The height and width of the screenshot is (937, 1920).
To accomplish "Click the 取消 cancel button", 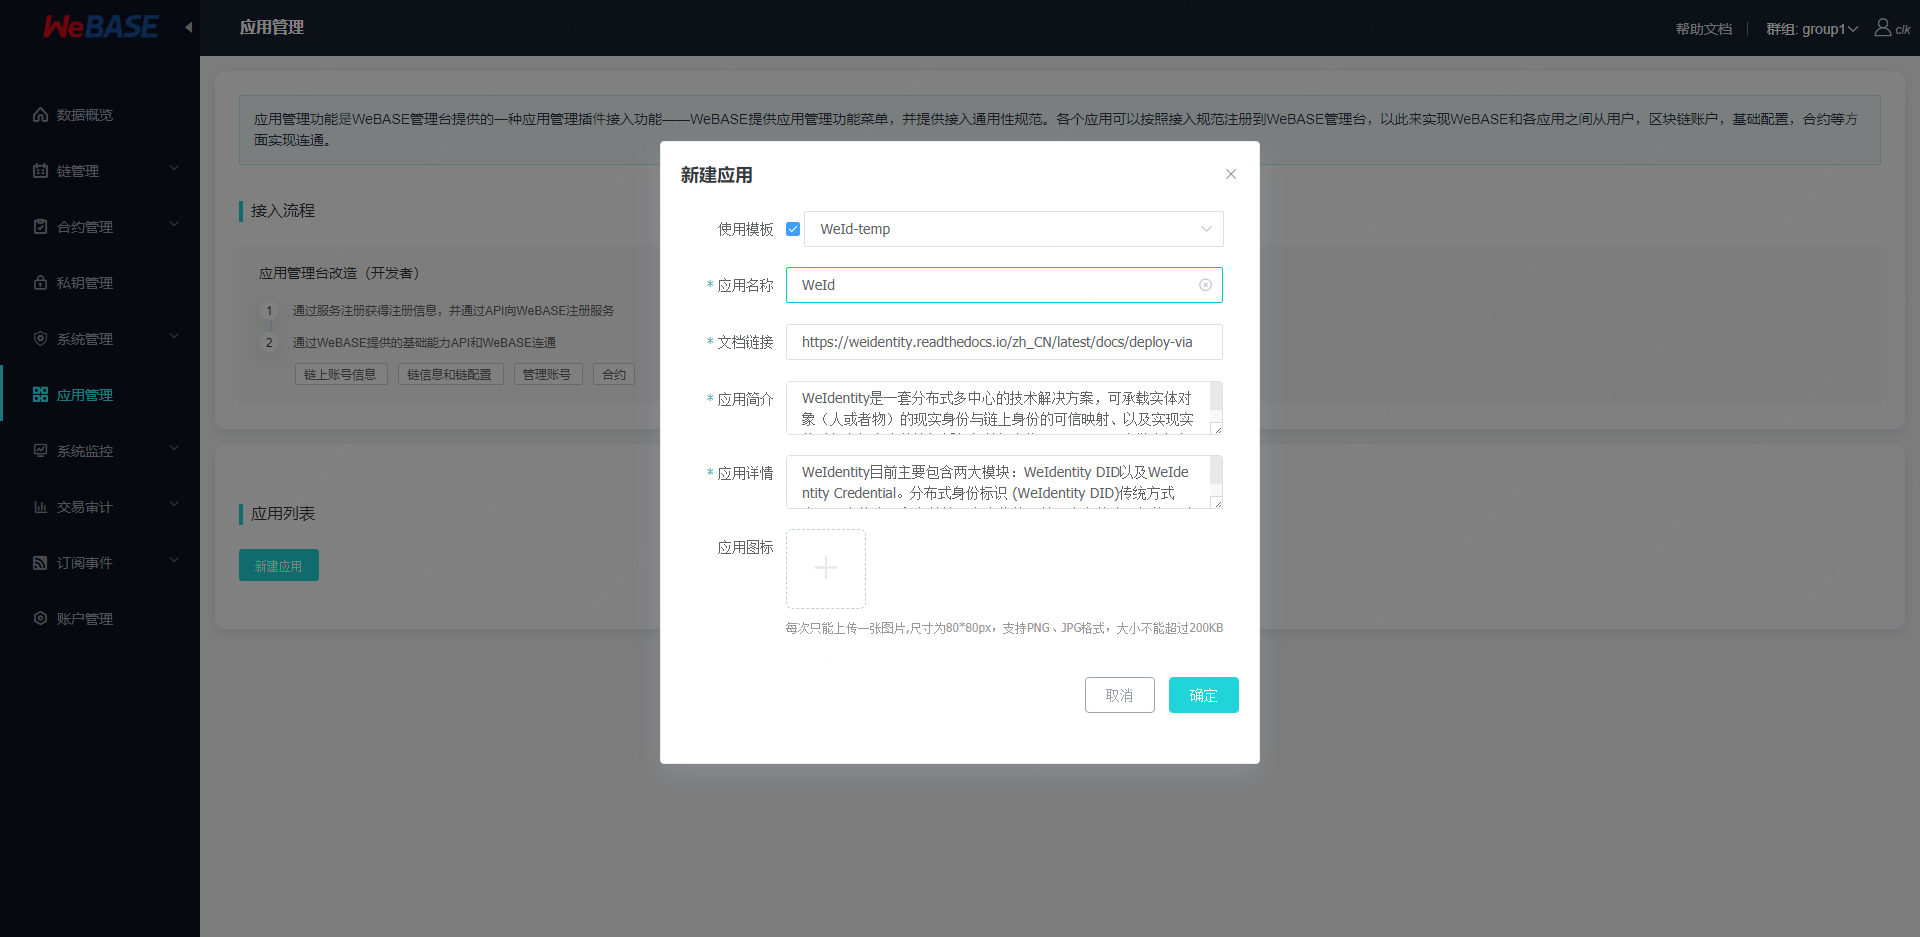I will (1120, 695).
